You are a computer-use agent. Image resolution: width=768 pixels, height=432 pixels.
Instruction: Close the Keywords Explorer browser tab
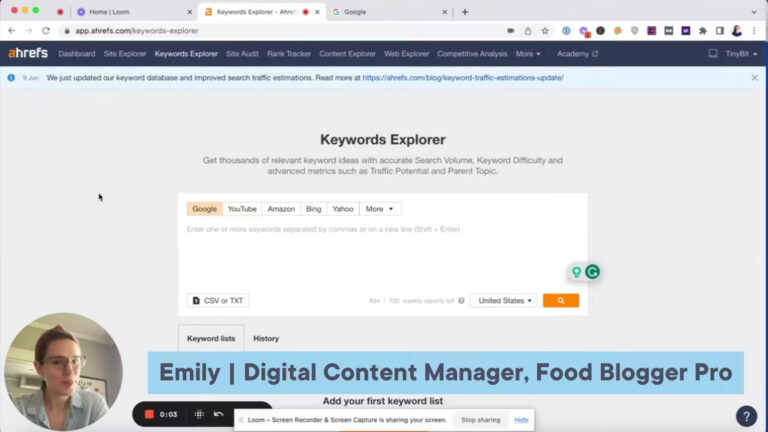coord(317,12)
